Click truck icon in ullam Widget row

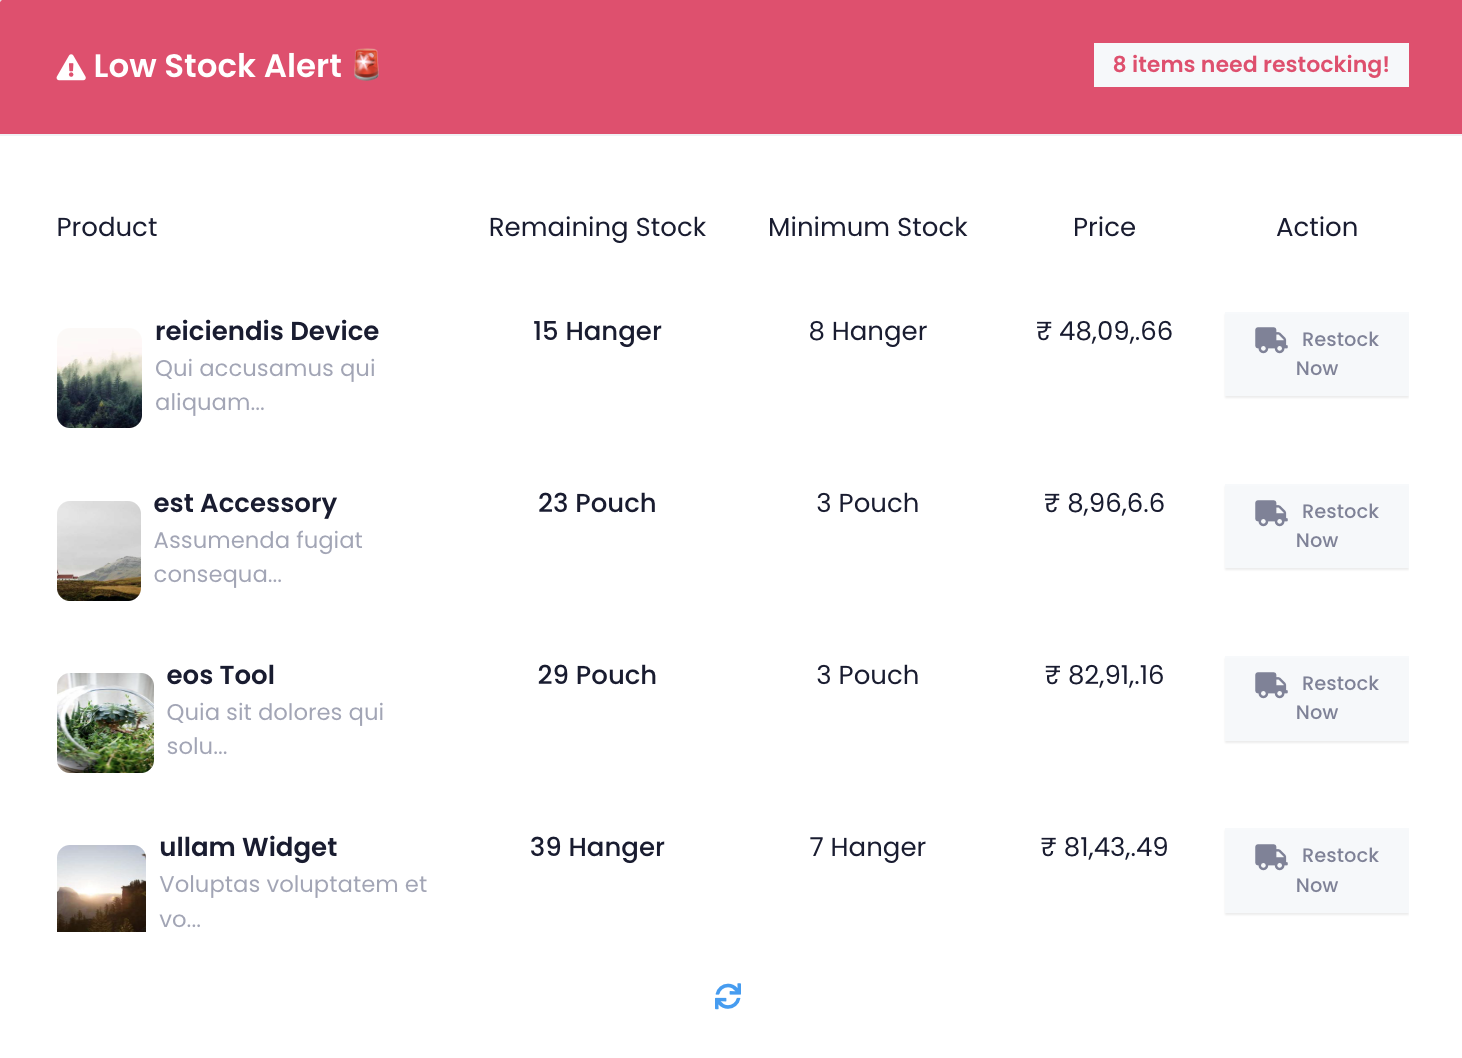coord(1271,856)
